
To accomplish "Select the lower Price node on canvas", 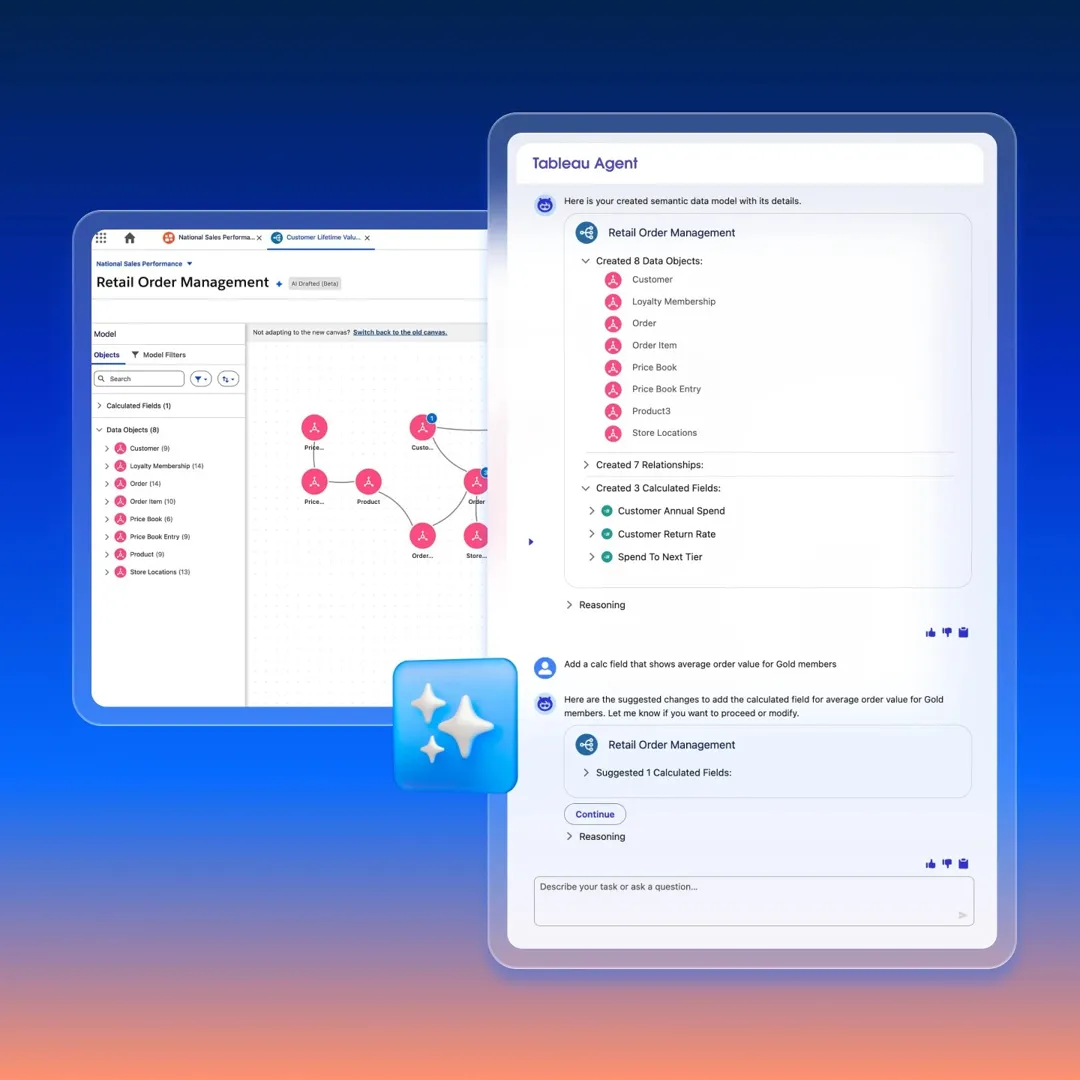I will tap(314, 481).
